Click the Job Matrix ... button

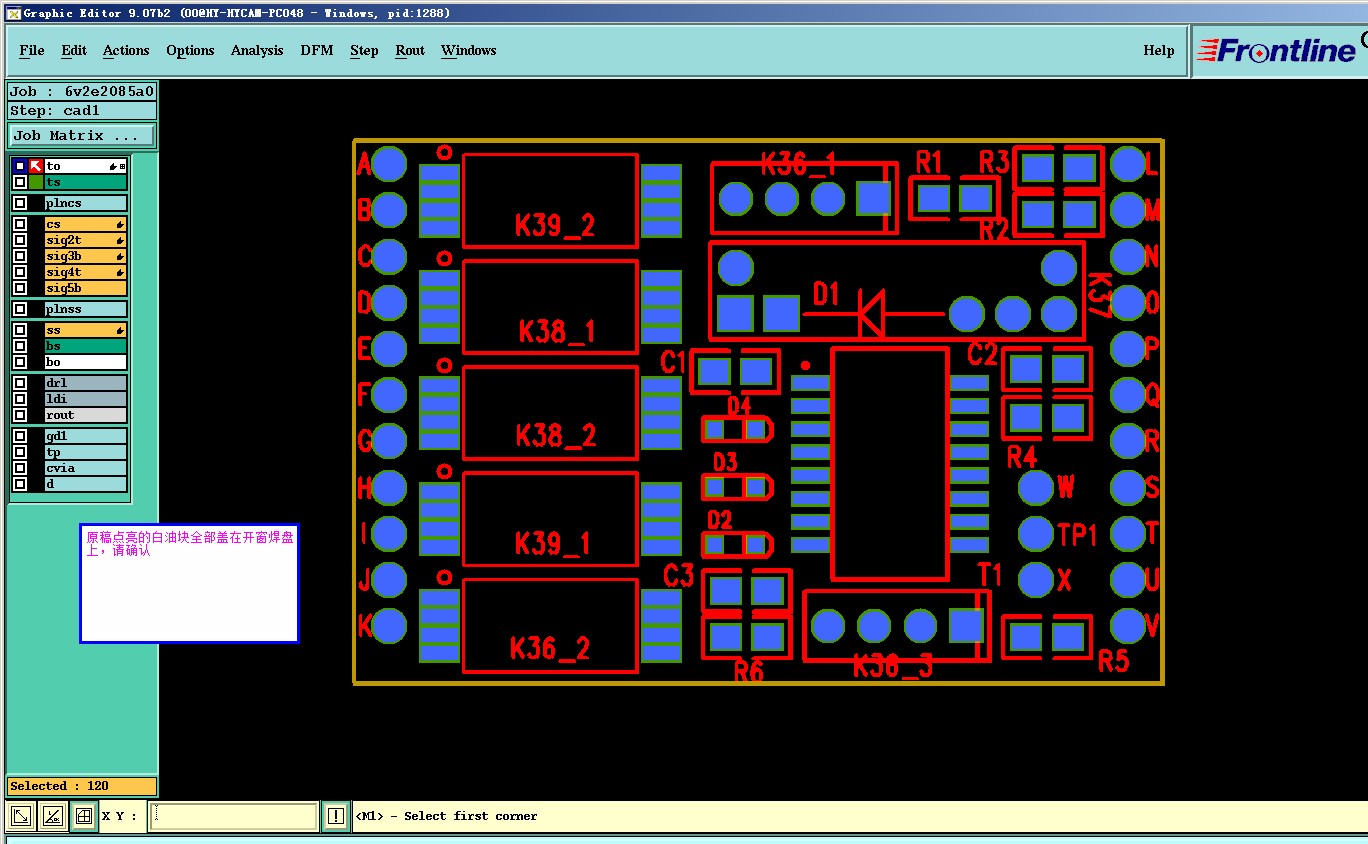tap(82, 136)
